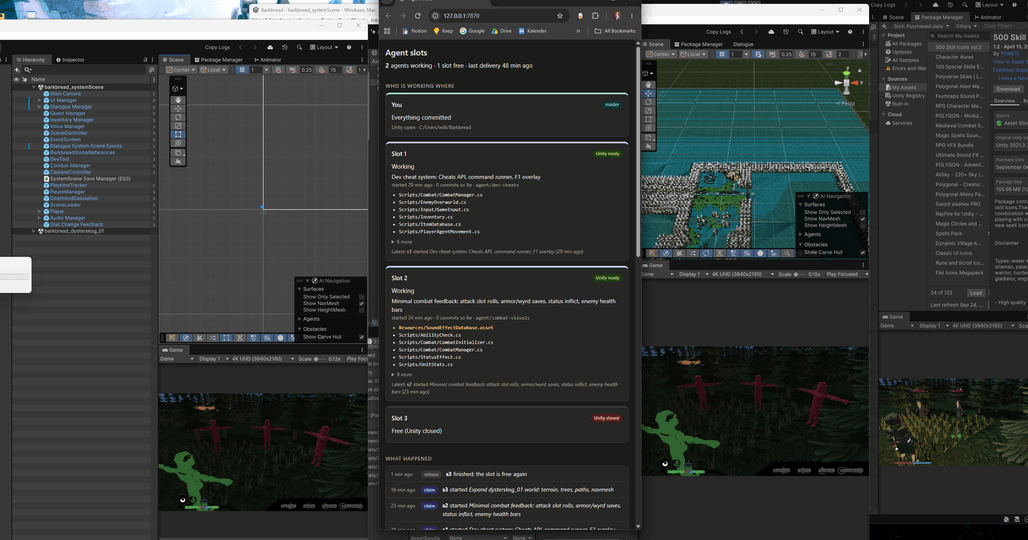This screenshot has height=540, width=1028.
Task: Switch to the Inspector tab
Action: click(70, 60)
